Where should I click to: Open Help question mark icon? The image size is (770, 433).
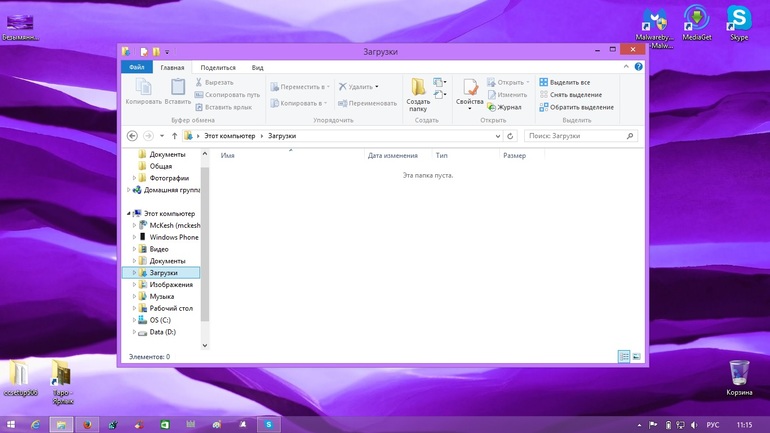click(638, 67)
